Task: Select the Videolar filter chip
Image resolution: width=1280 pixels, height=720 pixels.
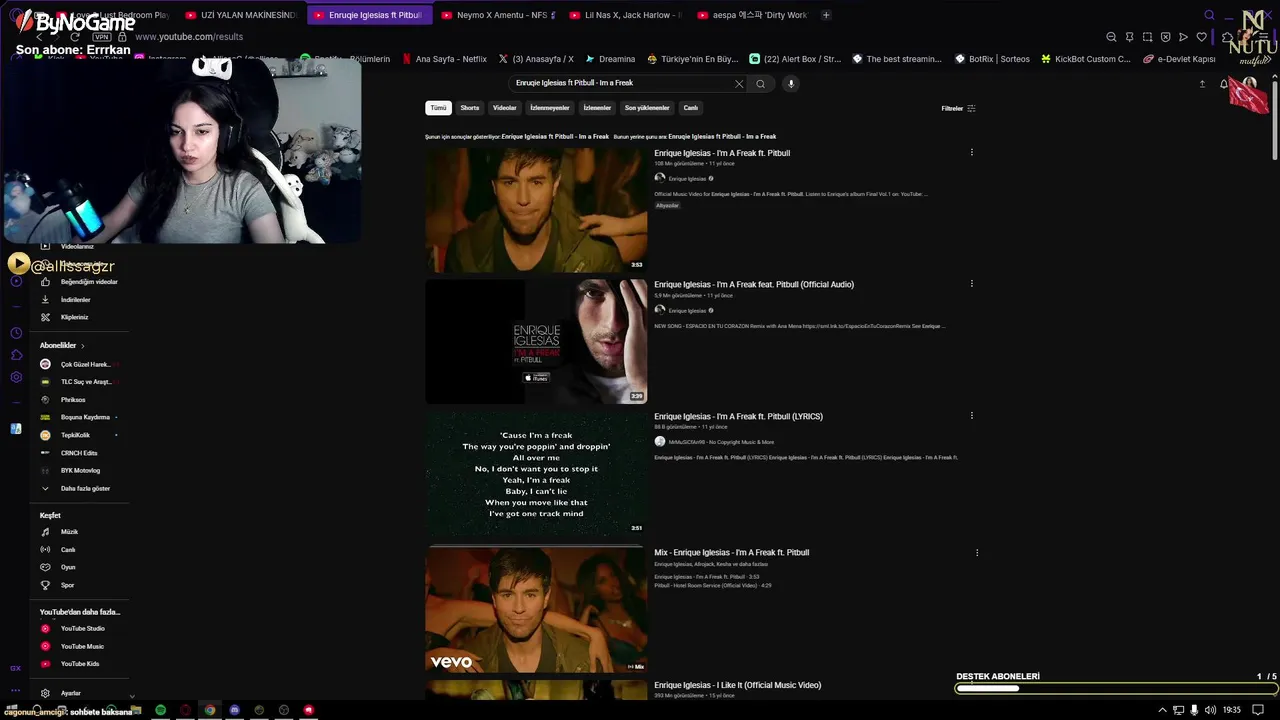Action: (505, 108)
